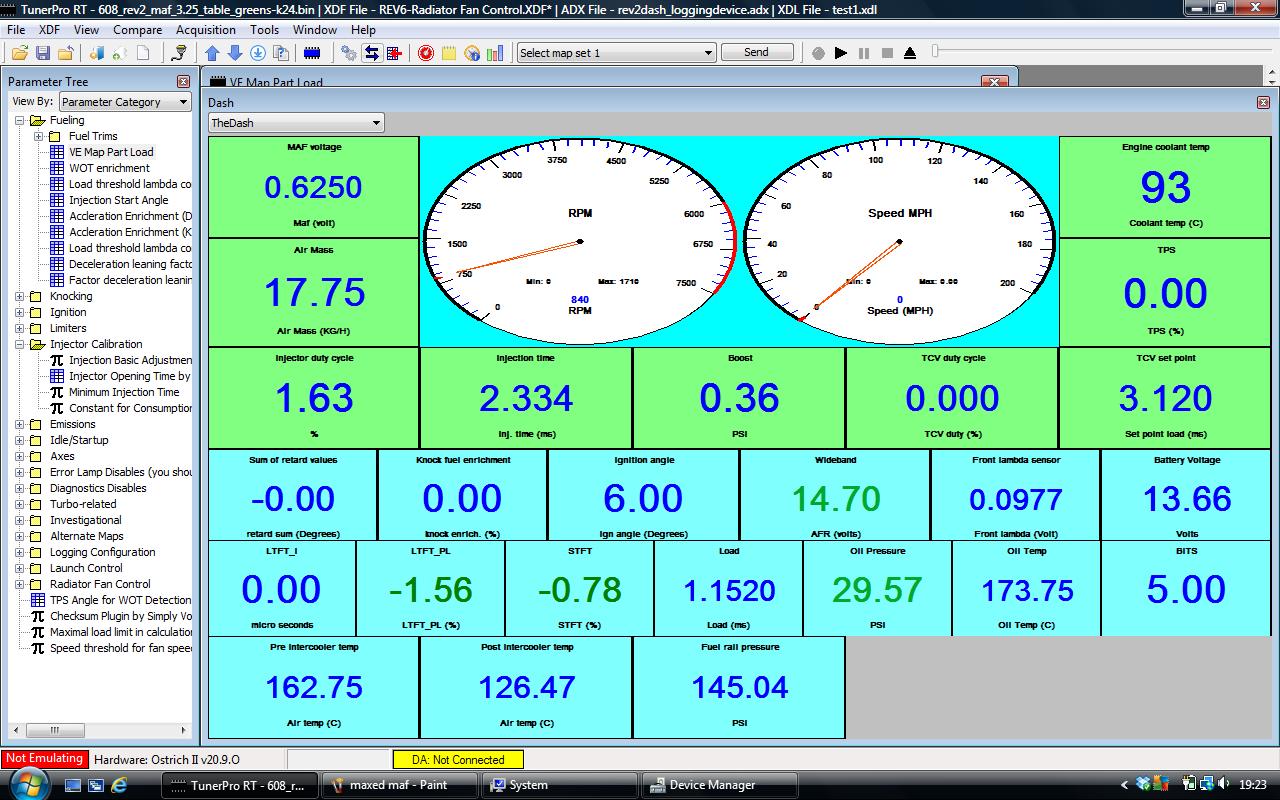Click the playback position slider handle
The height and width of the screenshot is (800, 1280).
[x=936, y=52]
